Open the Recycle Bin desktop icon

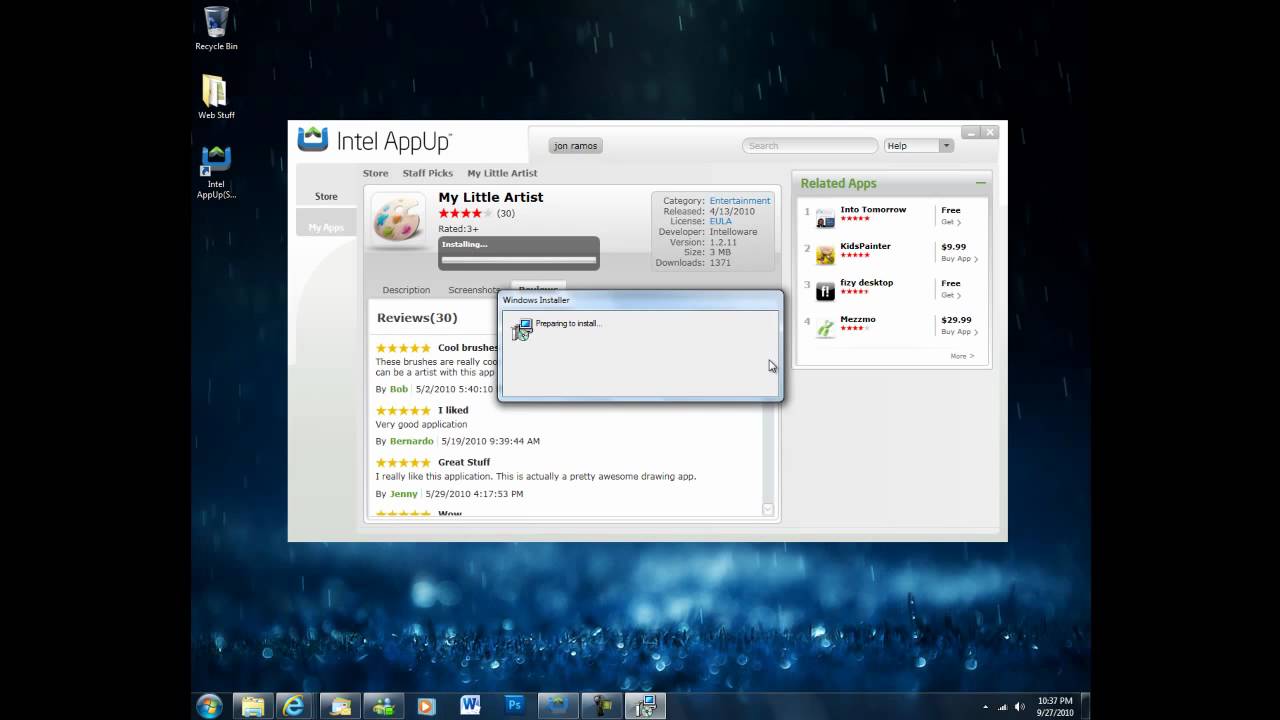pyautogui.click(x=216, y=28)
